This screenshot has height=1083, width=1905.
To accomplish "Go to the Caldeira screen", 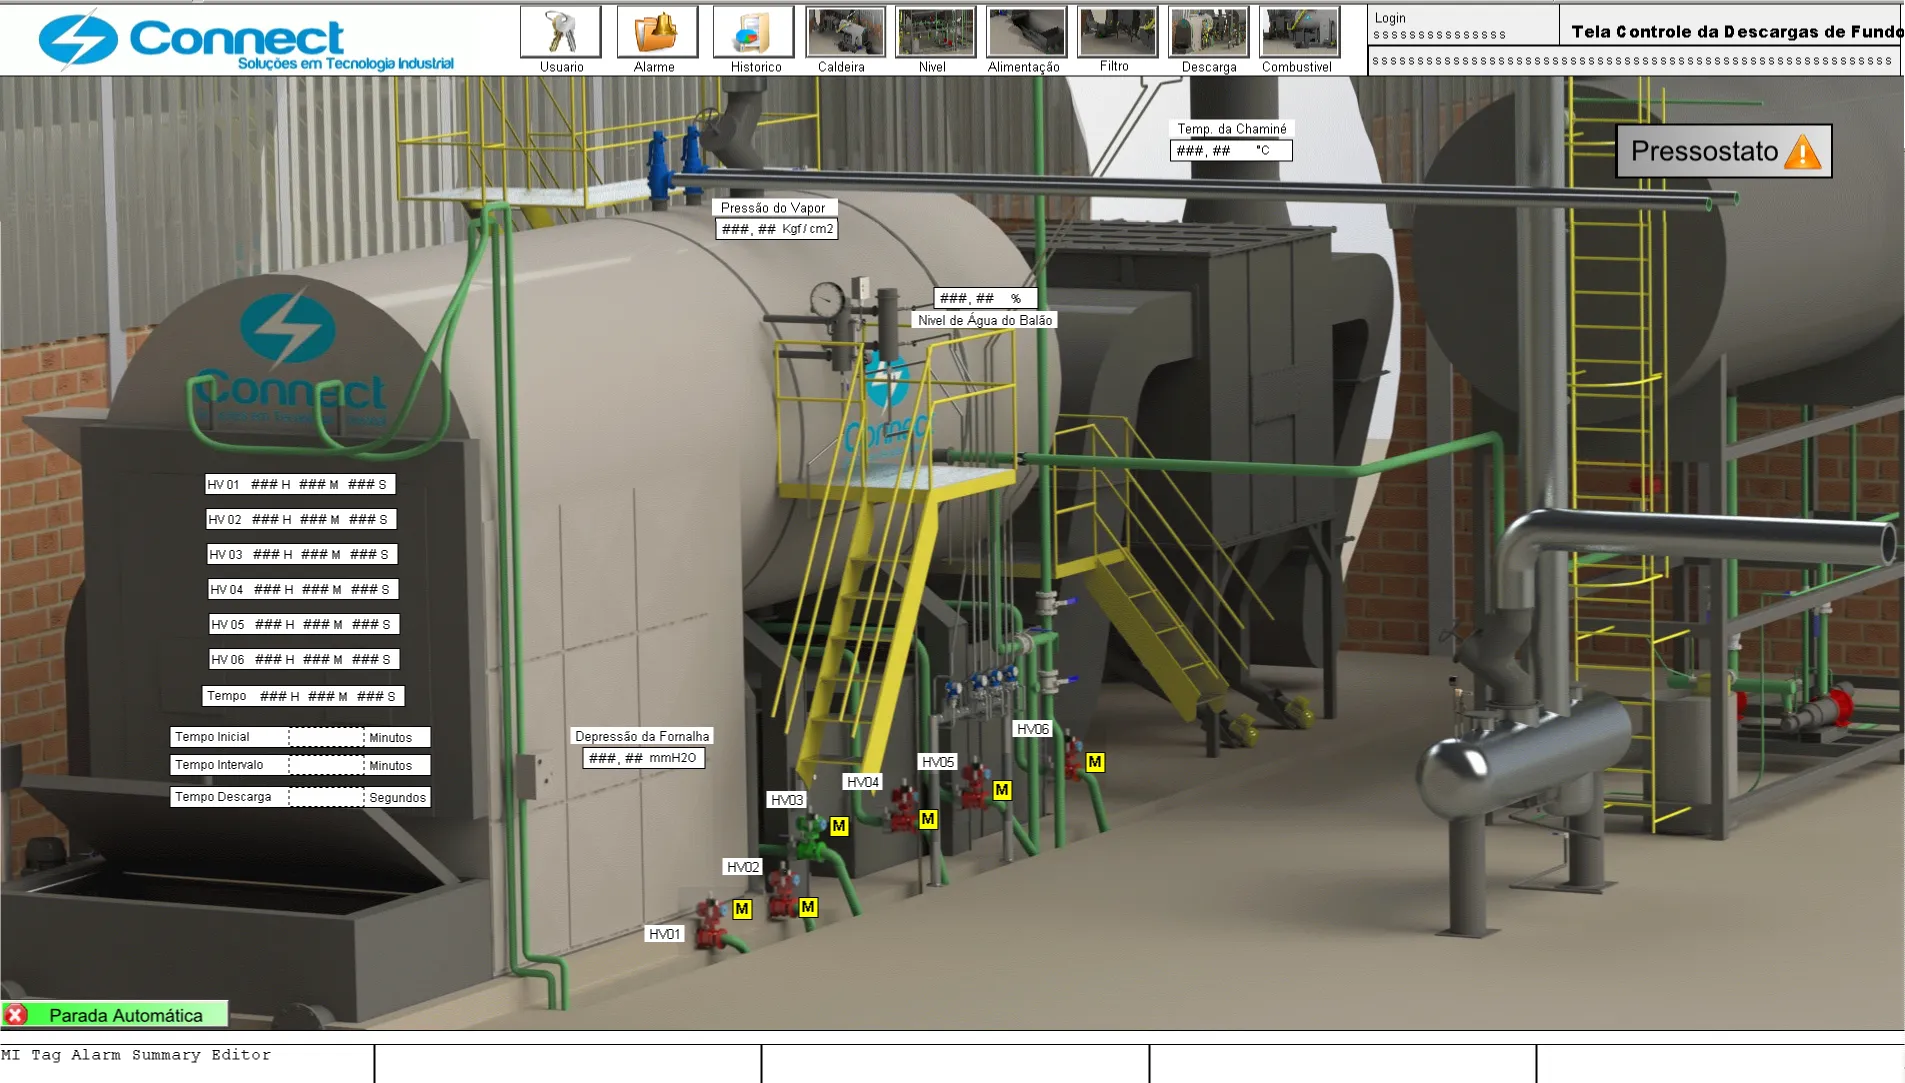I will (x=845, y=33).
